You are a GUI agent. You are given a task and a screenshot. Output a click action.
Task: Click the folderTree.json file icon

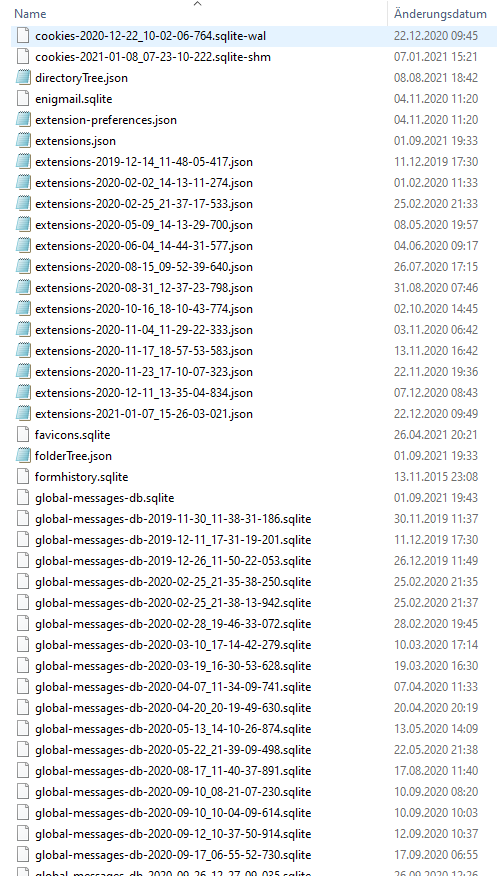click(22, 456)
